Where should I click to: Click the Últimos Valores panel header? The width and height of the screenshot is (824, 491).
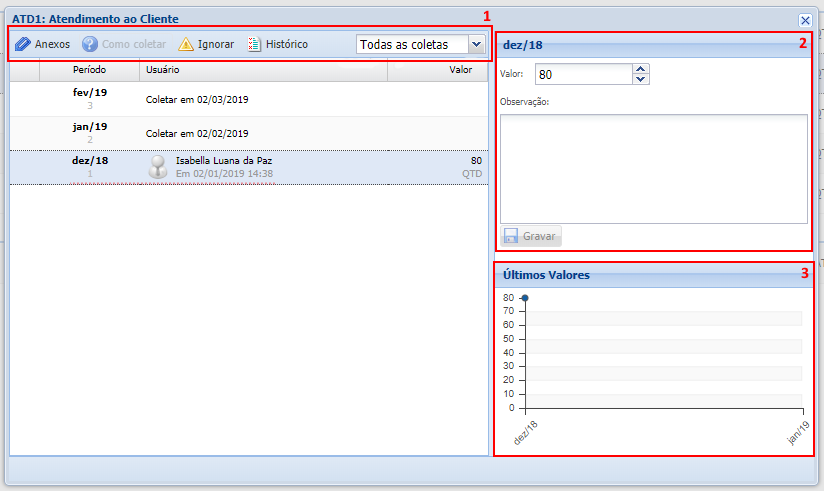pyautogui.click(x=654, y=275)
